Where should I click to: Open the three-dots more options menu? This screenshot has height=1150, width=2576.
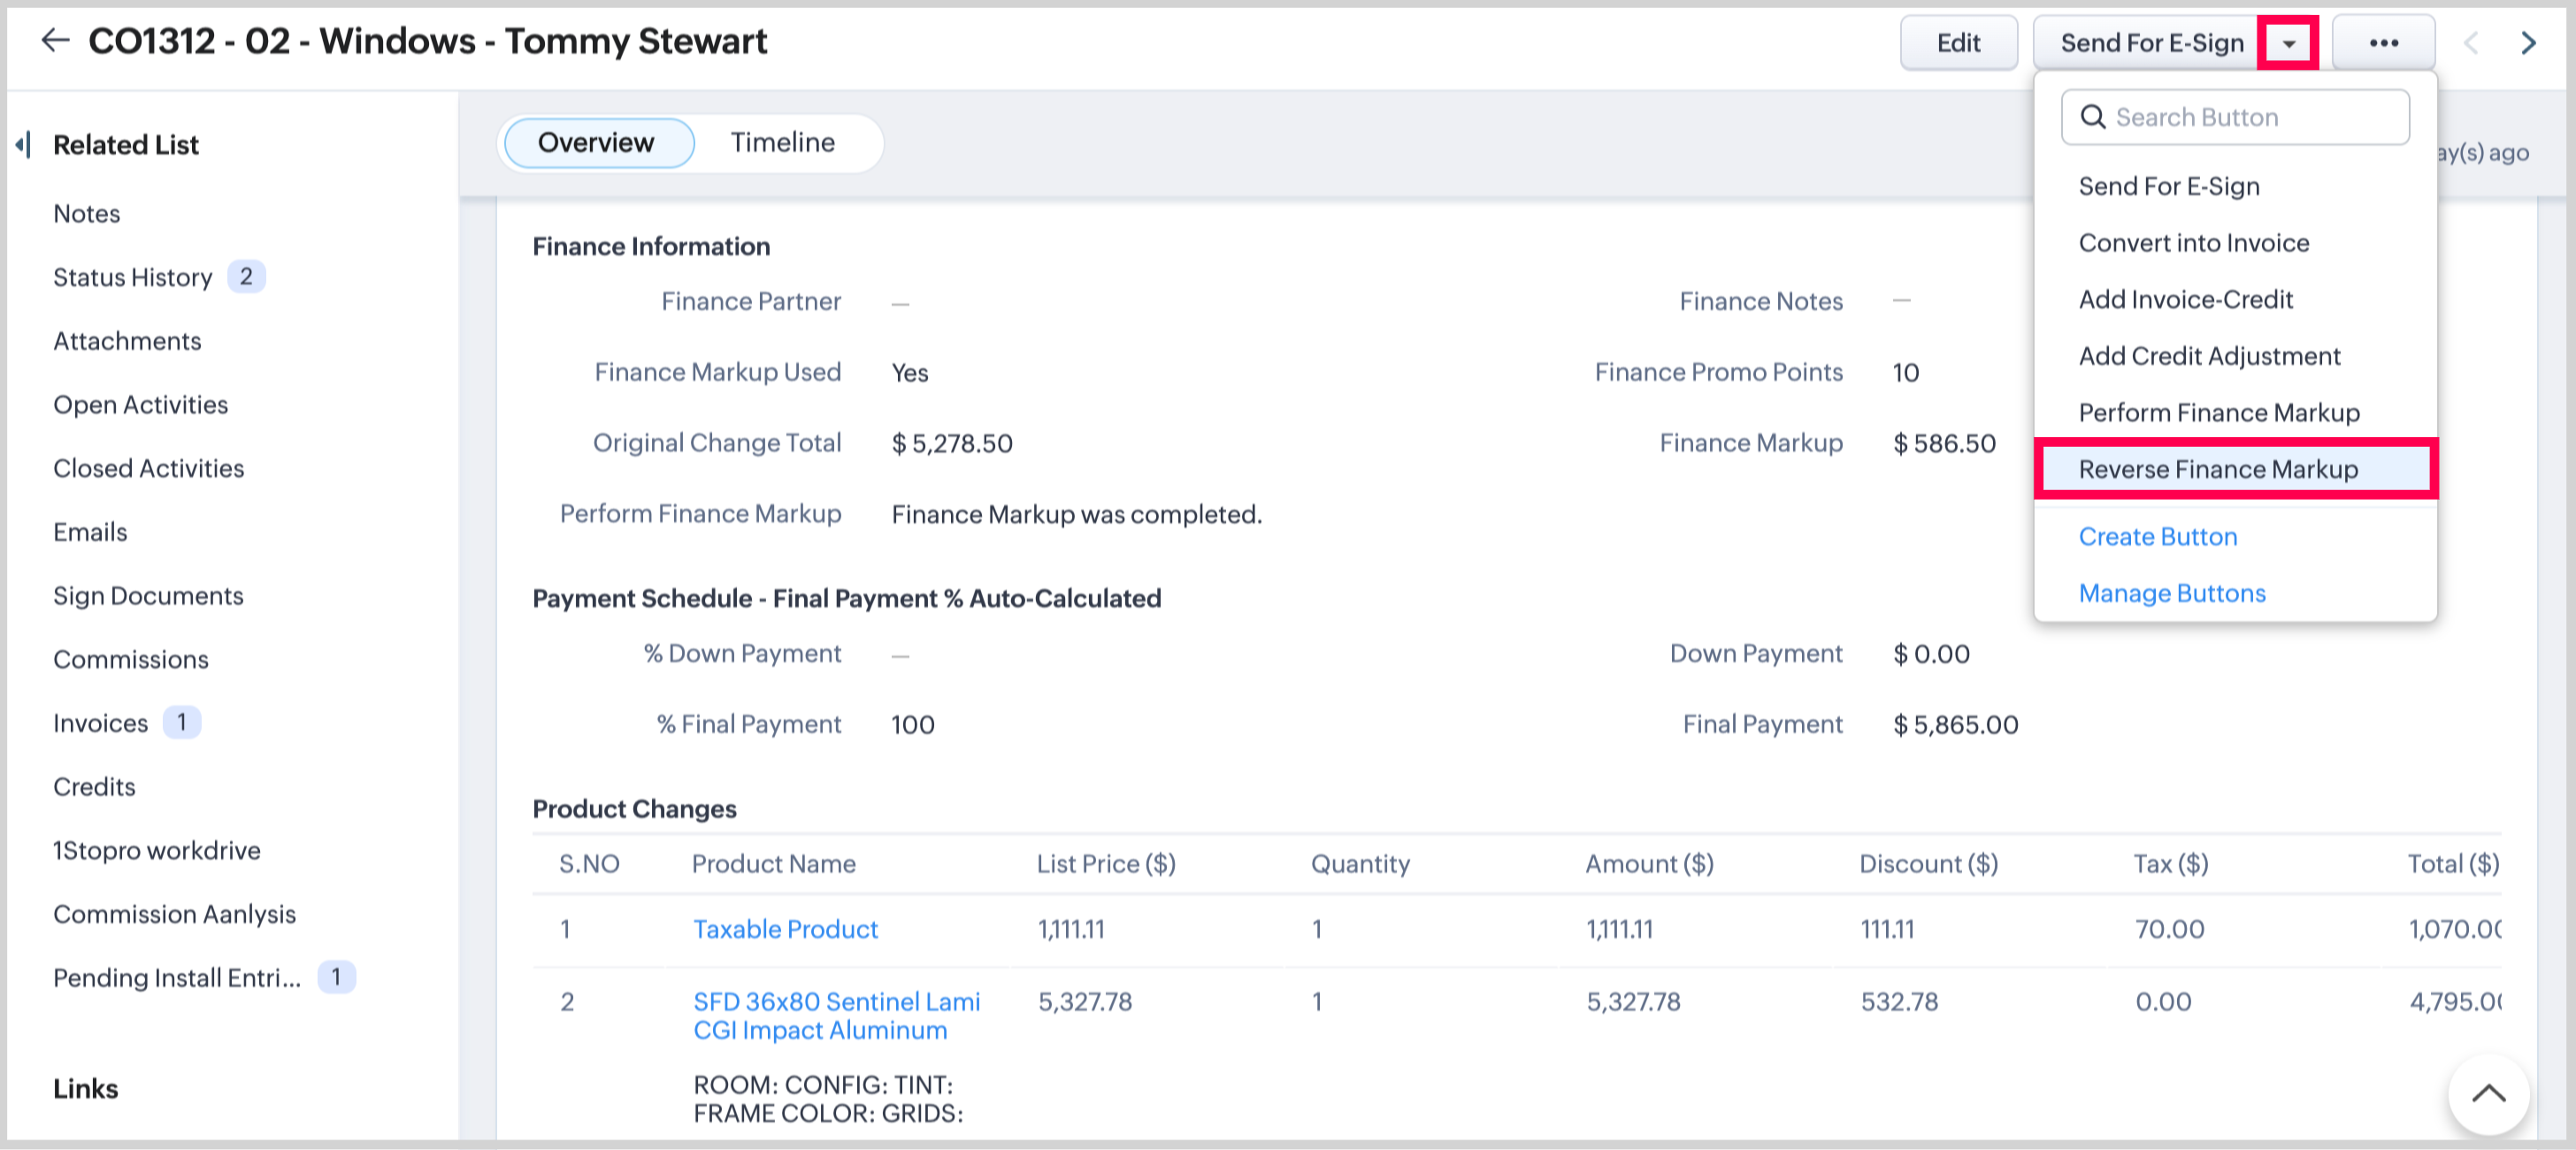click(x=2383, y=43)
